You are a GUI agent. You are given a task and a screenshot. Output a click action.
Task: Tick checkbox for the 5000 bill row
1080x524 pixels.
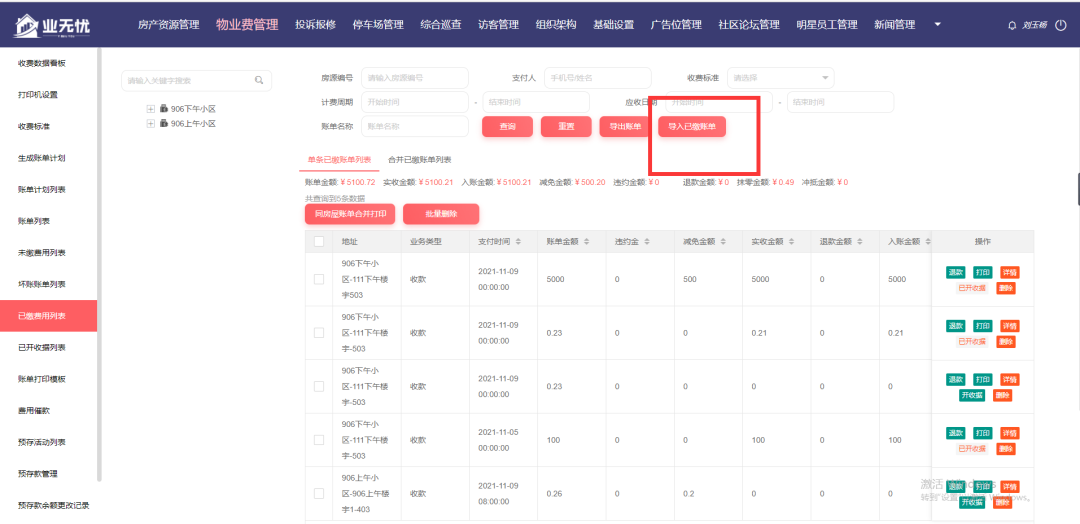(x=319, y=279)
